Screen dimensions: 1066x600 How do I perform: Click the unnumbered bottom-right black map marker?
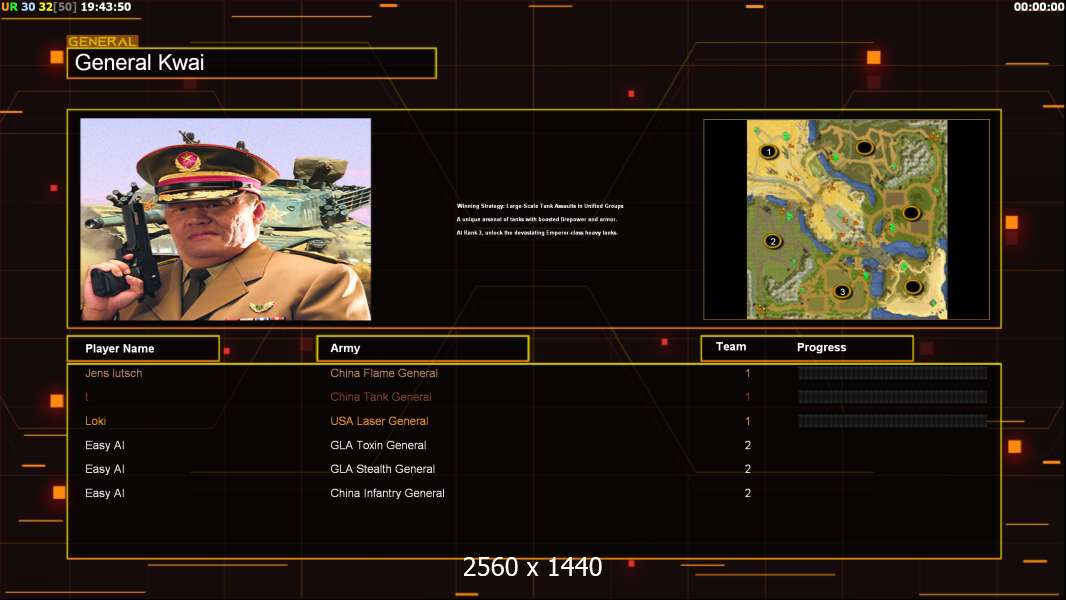click(x=913, y=287)
